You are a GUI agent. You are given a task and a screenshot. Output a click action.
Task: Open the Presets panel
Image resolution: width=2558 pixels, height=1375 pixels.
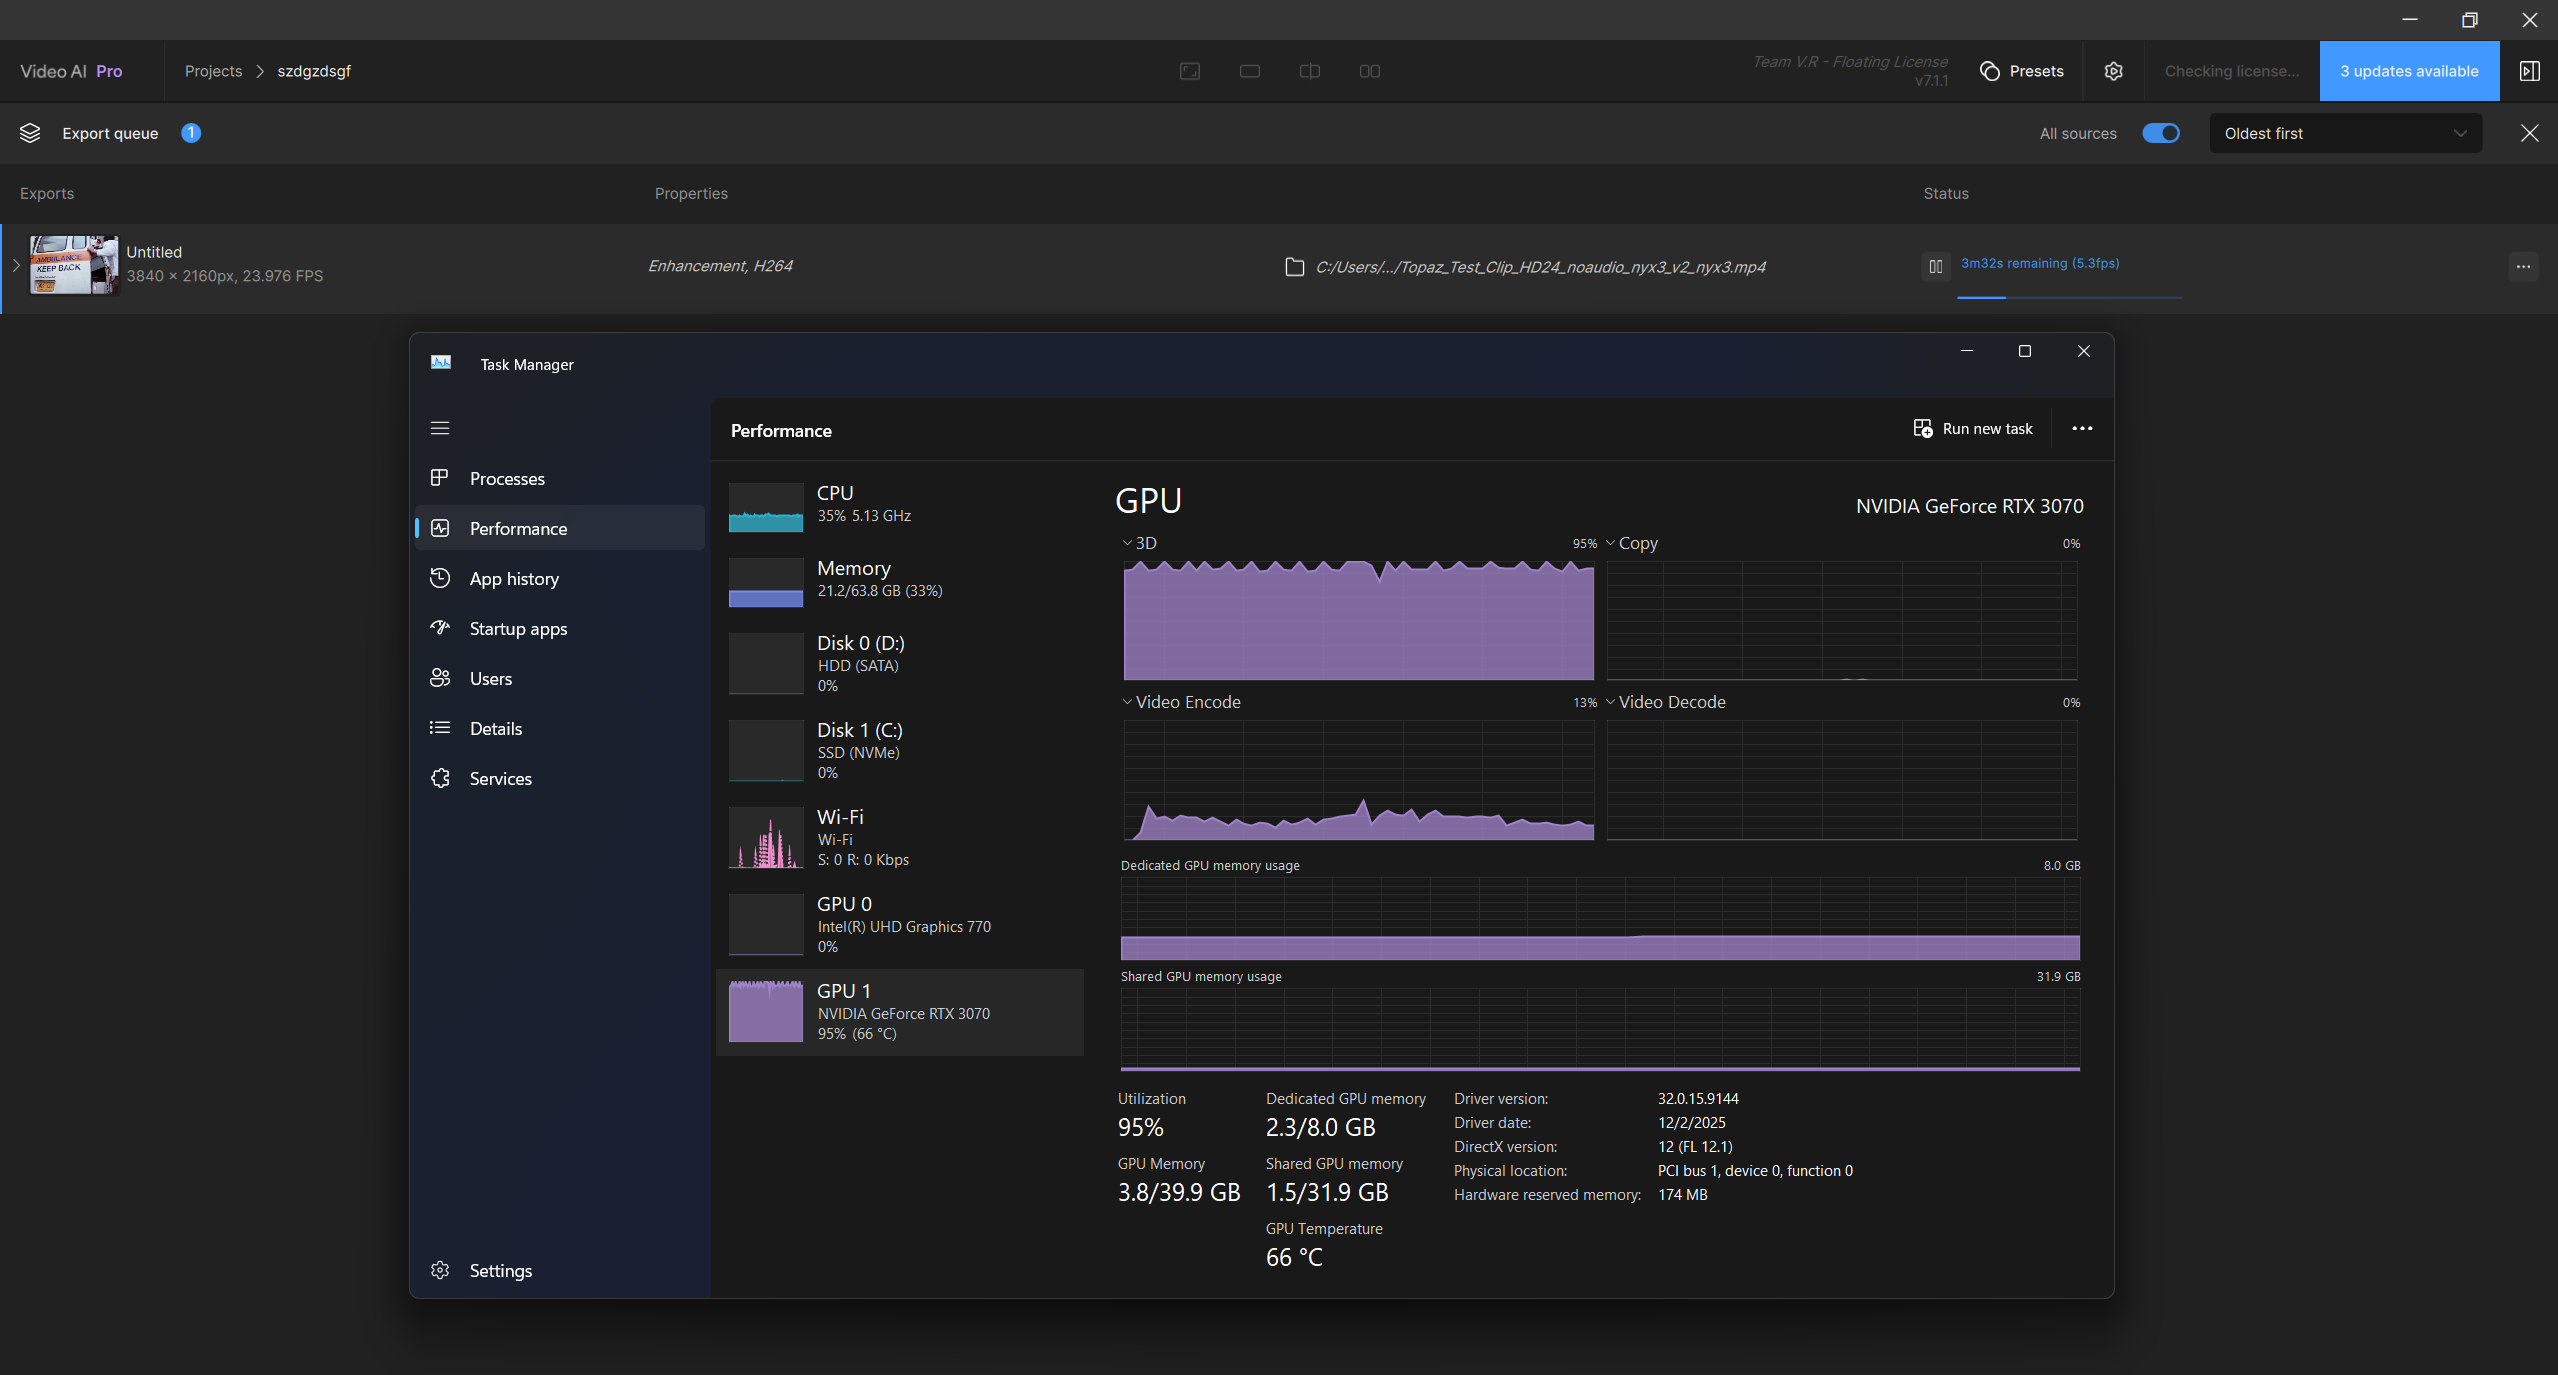coord(2022,71)
